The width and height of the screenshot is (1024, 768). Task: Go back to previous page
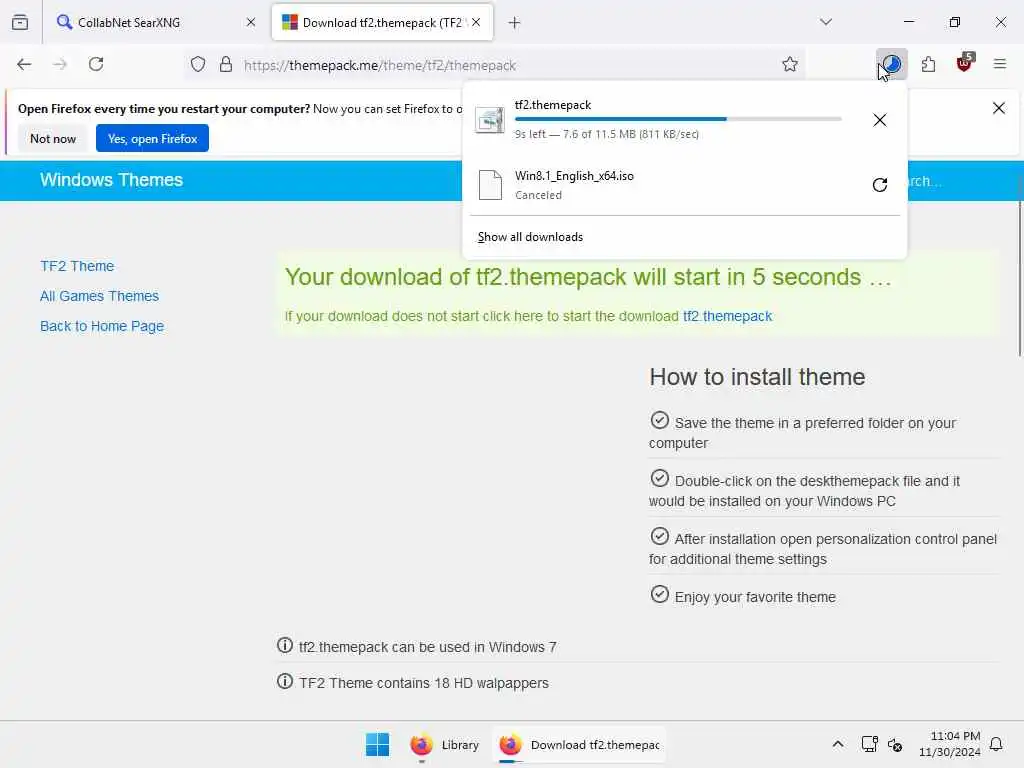(24, 64)
